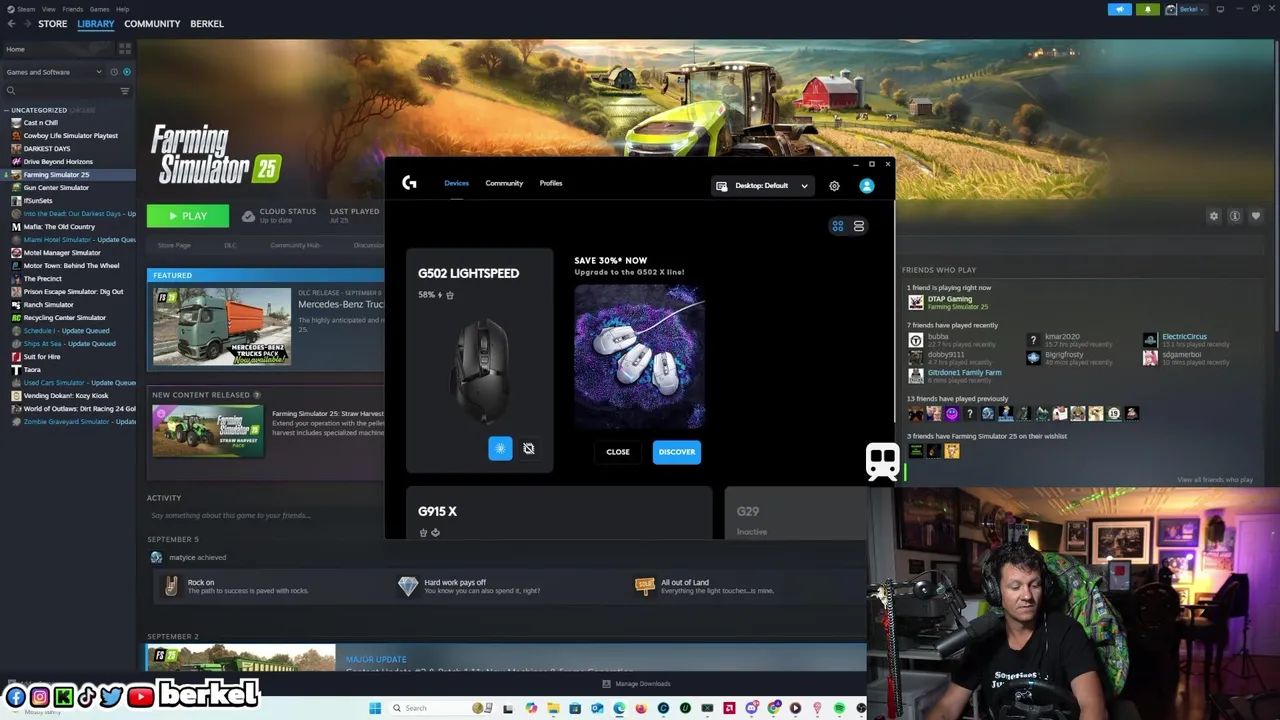Screen dimensions: 1280x720
Task: Open G HUB settings gear
Action: click(x=834, y=186)
